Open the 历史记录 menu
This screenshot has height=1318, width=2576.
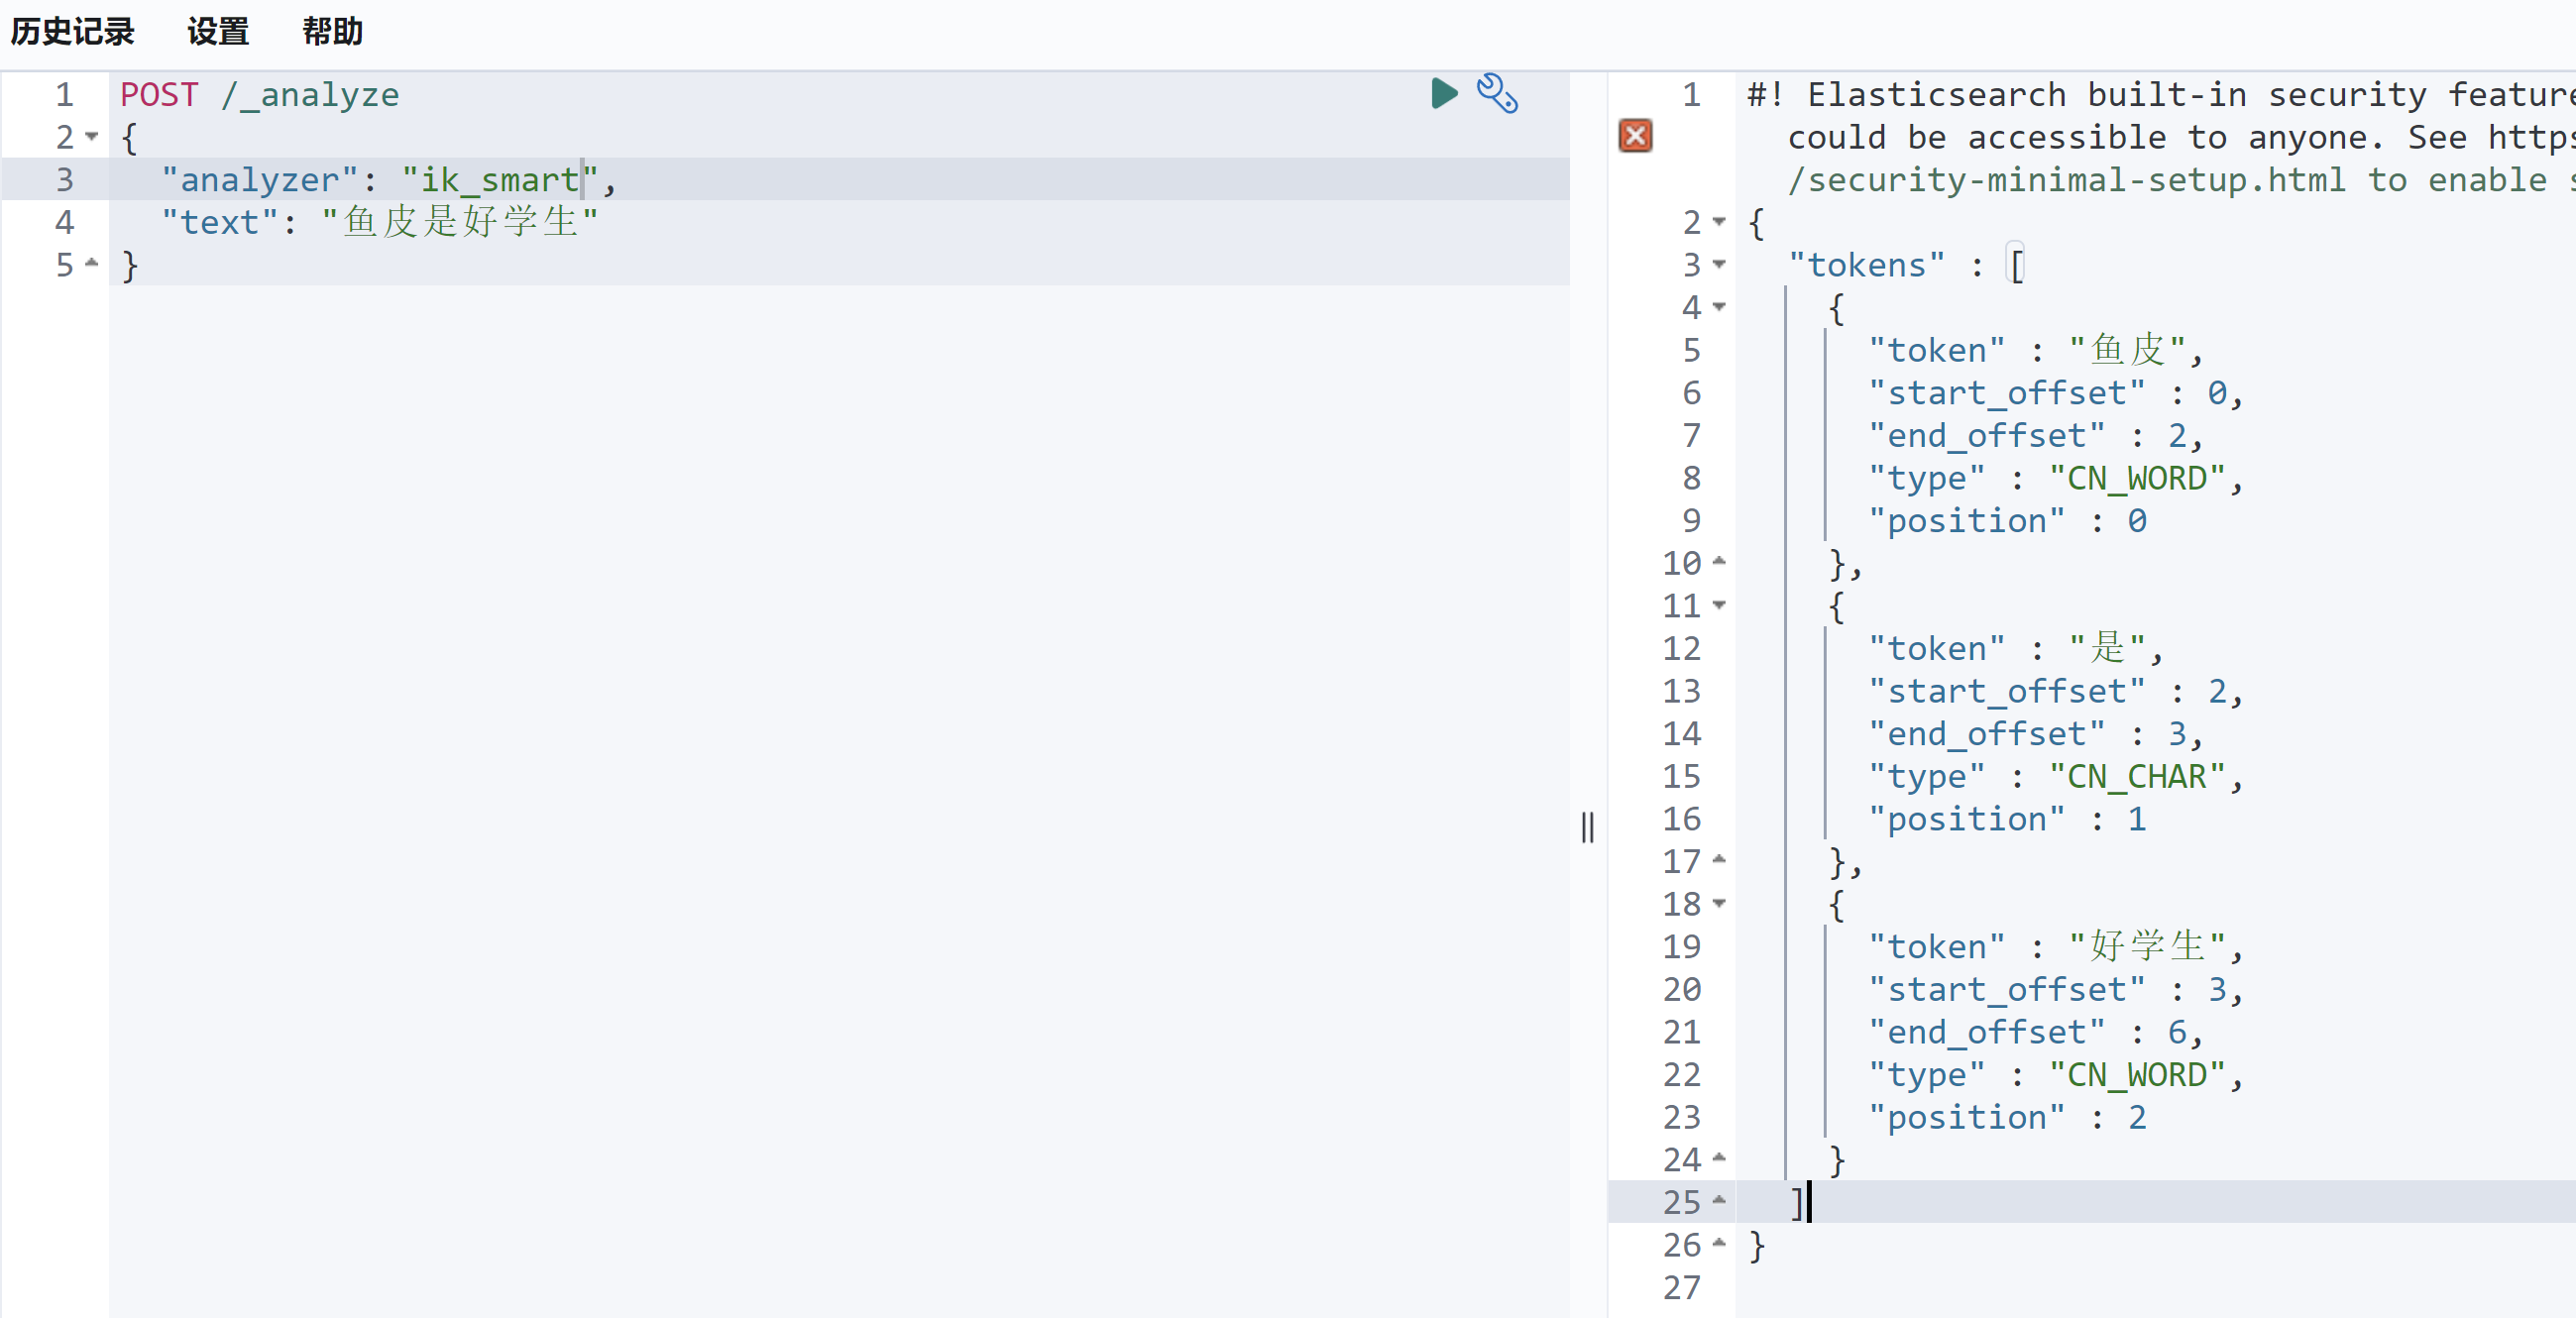pyautogui.click(x=72, y=32)
